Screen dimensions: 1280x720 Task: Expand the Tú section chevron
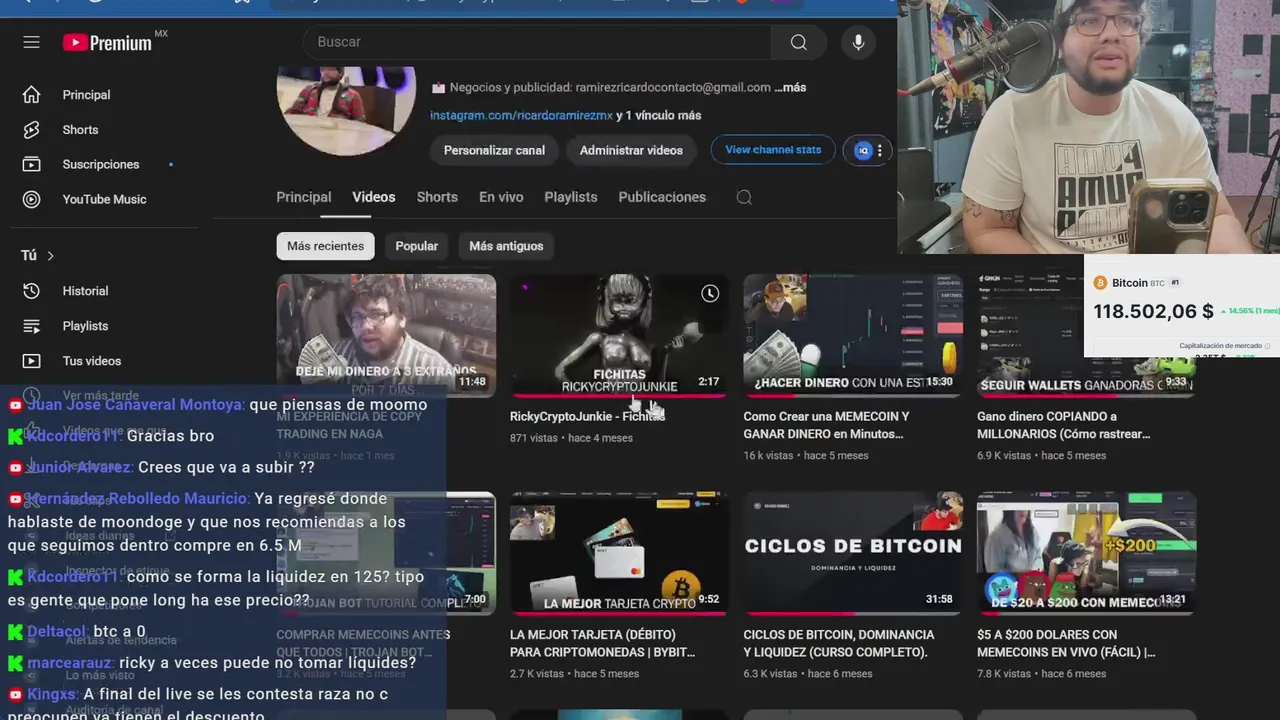[x=50, y=256]
